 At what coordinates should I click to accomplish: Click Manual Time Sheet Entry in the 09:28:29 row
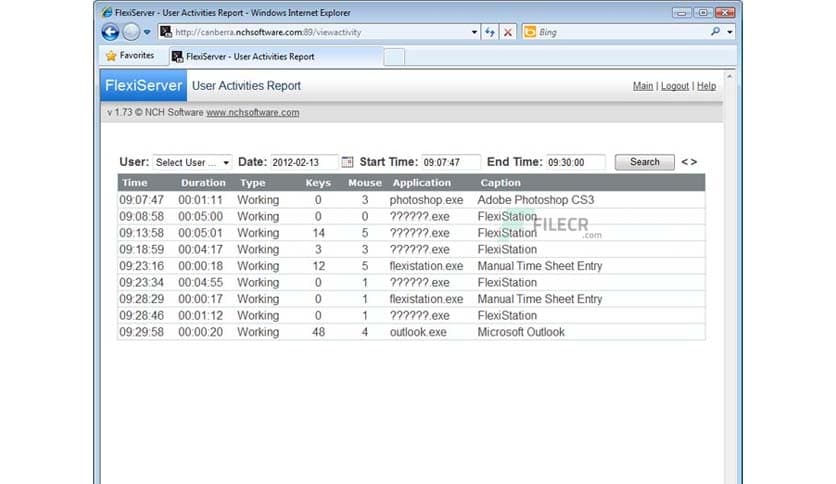540,299
